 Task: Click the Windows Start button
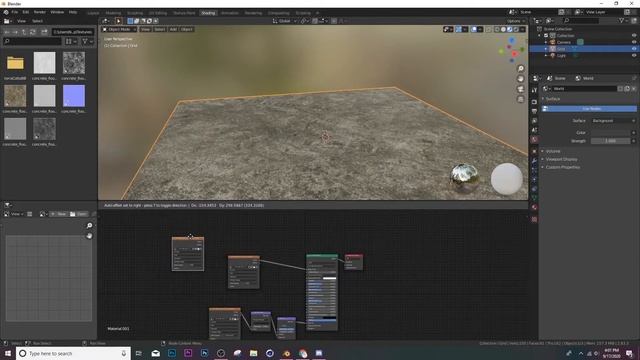pyautogui.click(x=7, y=353)
